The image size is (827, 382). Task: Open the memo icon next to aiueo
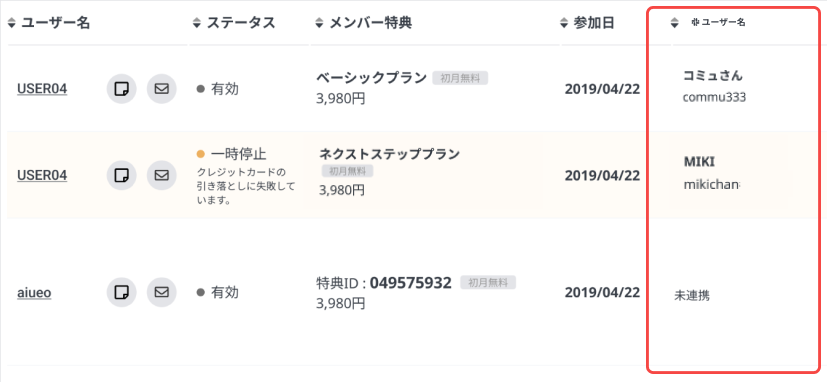tap(121, 292)
